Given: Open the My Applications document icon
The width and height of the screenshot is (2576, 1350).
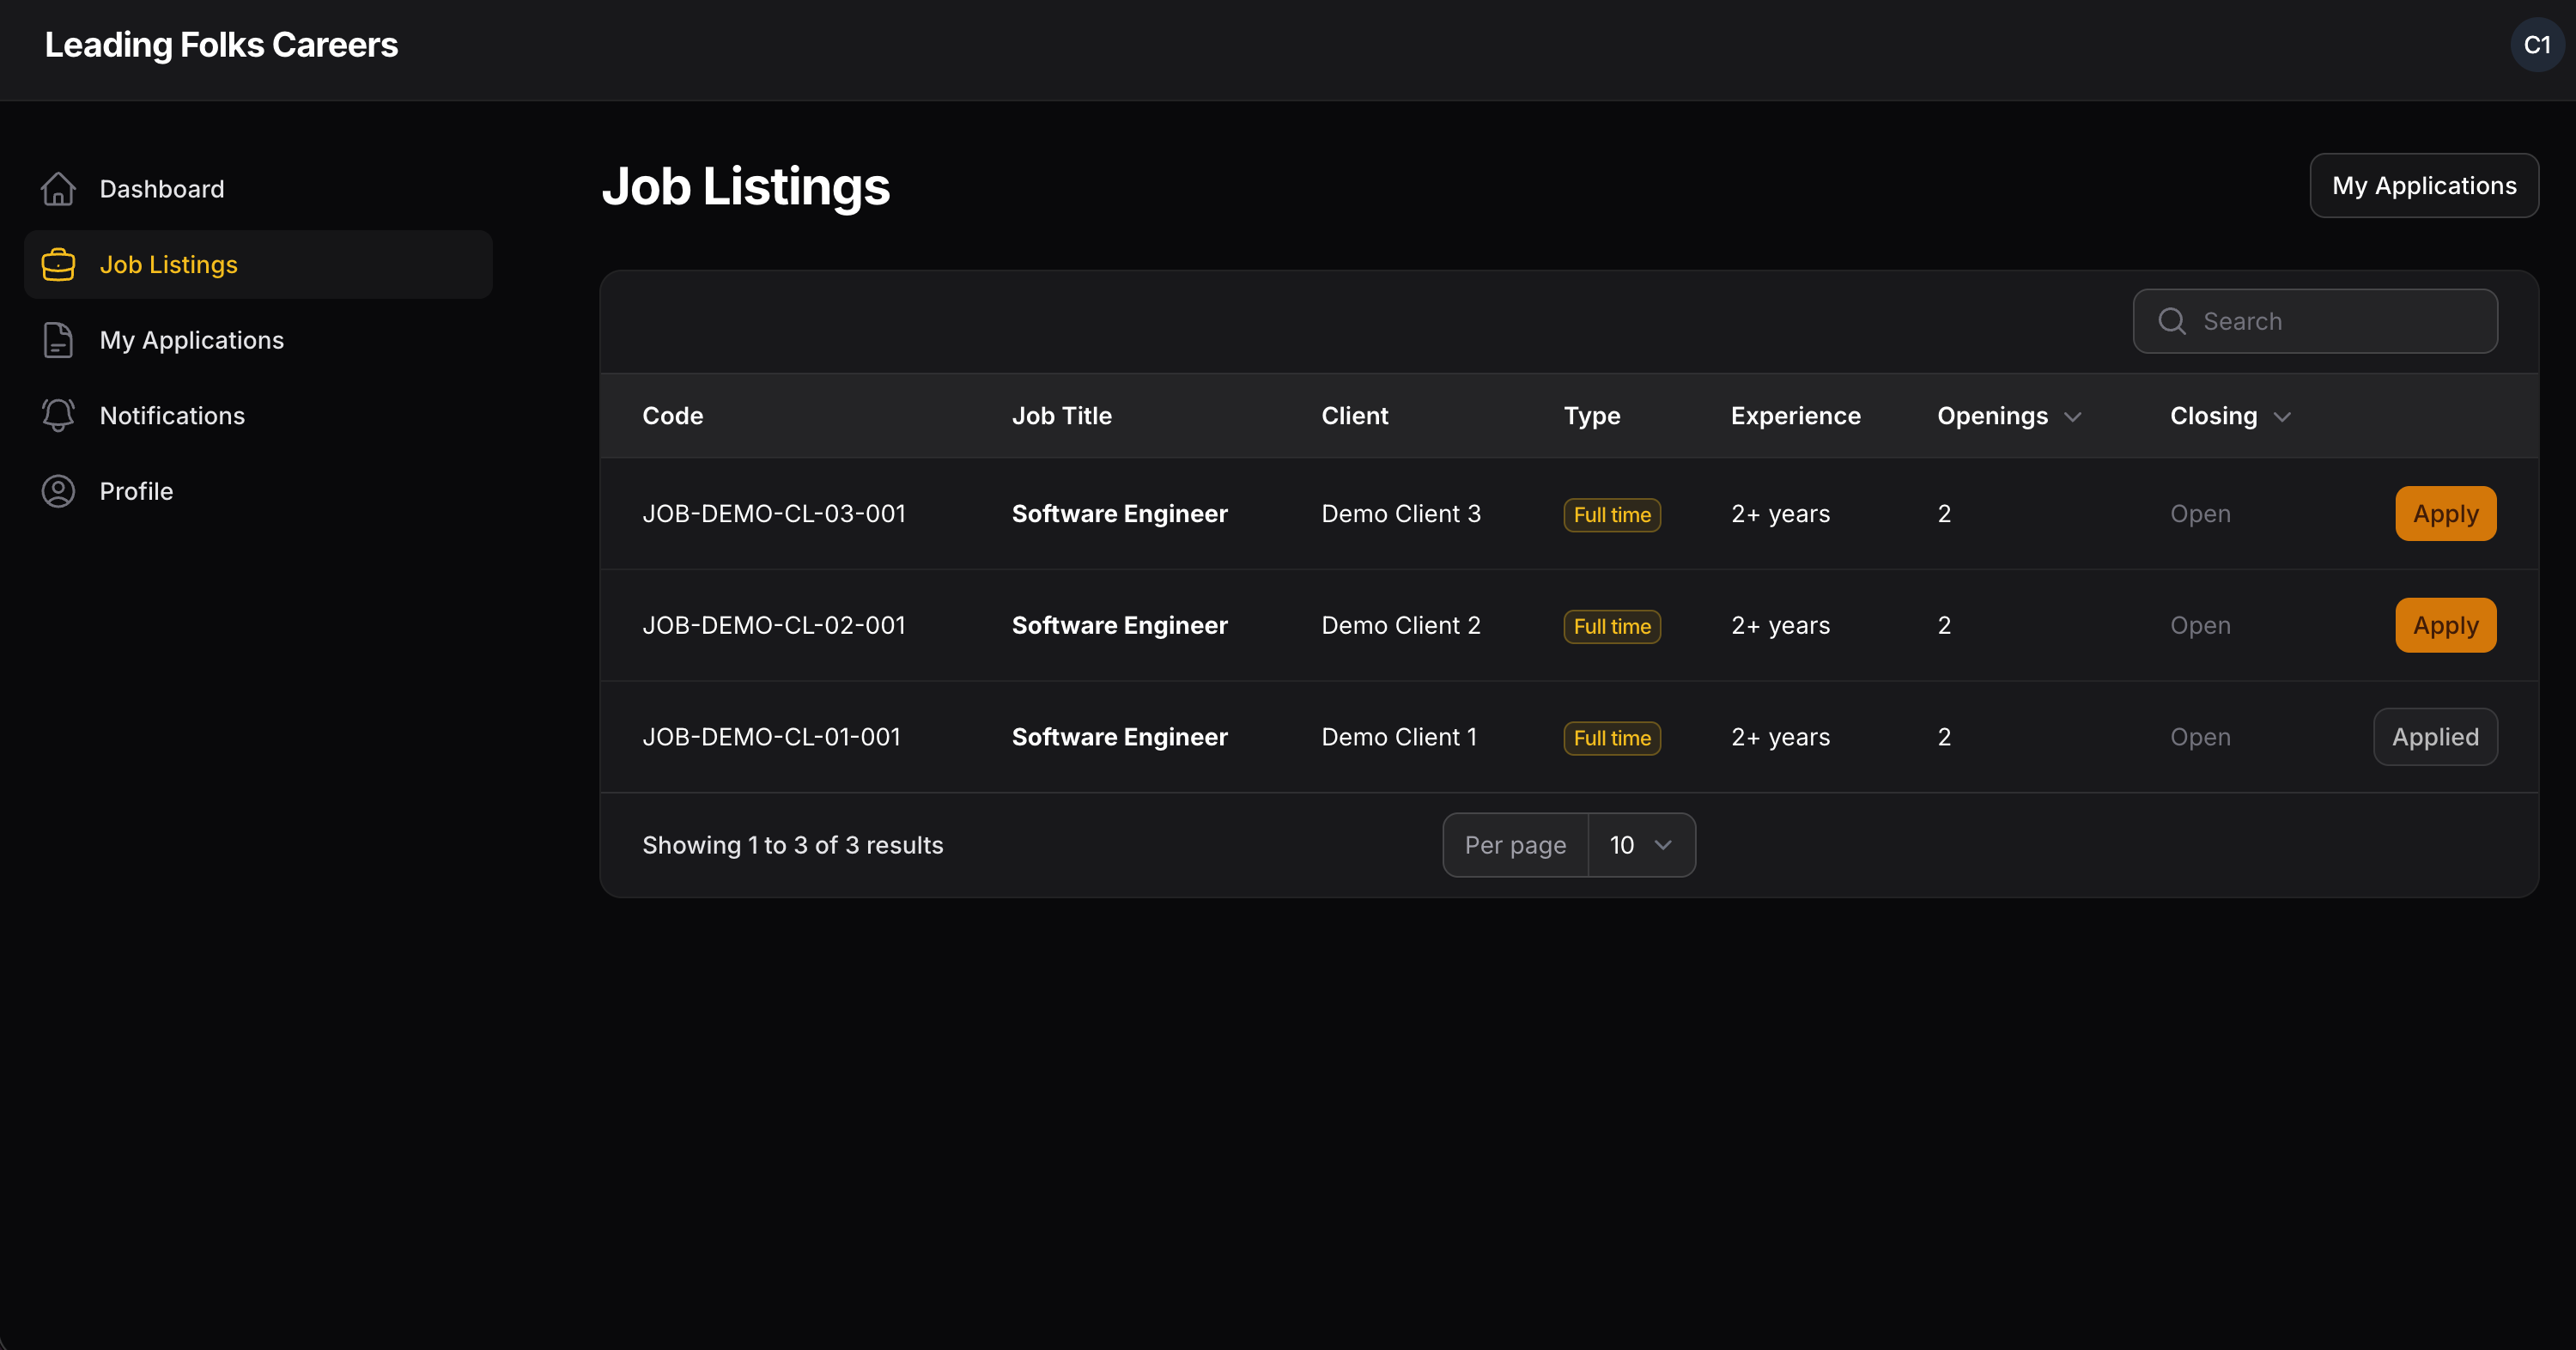Looking at the screenshot, I should click(58, 340).
